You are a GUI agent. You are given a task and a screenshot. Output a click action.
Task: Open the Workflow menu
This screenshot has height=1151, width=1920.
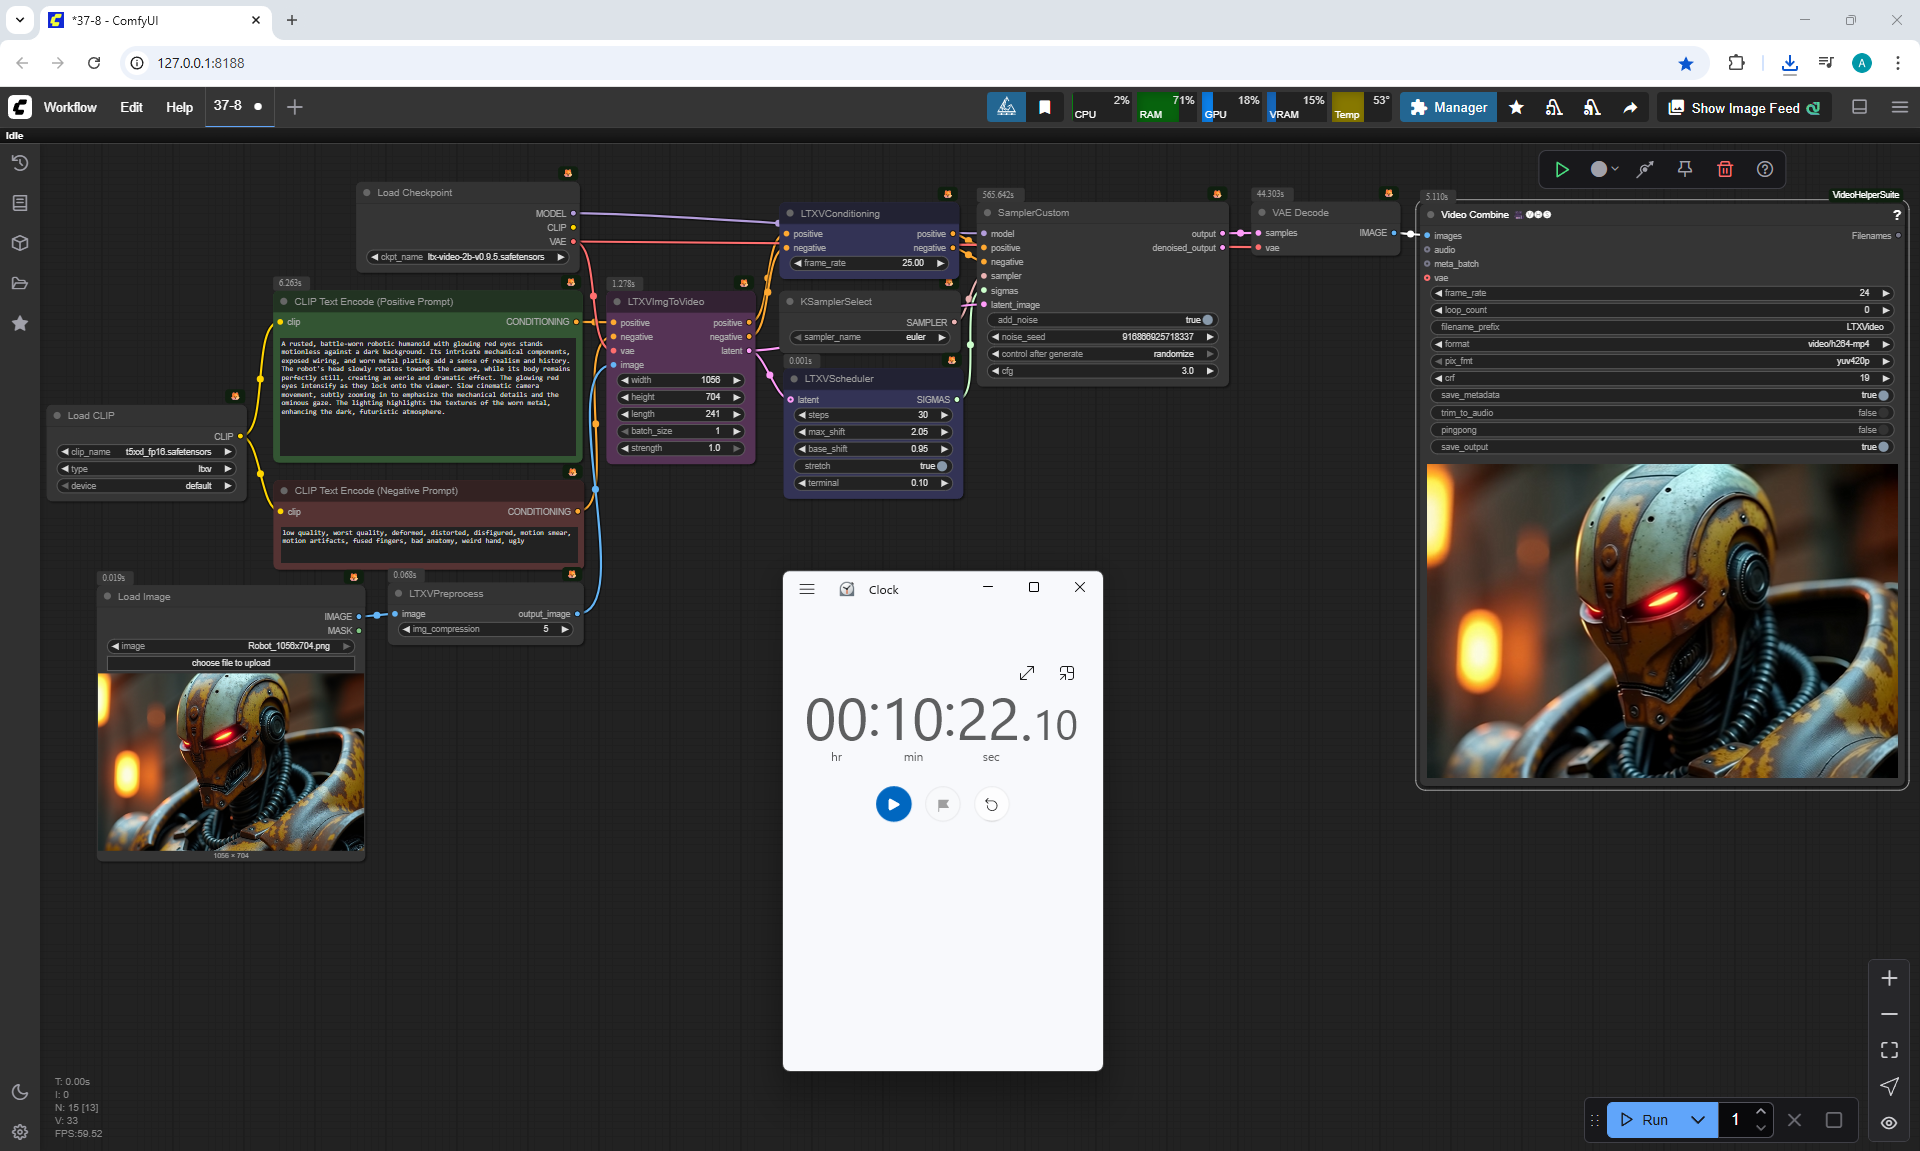click(70, 107)
